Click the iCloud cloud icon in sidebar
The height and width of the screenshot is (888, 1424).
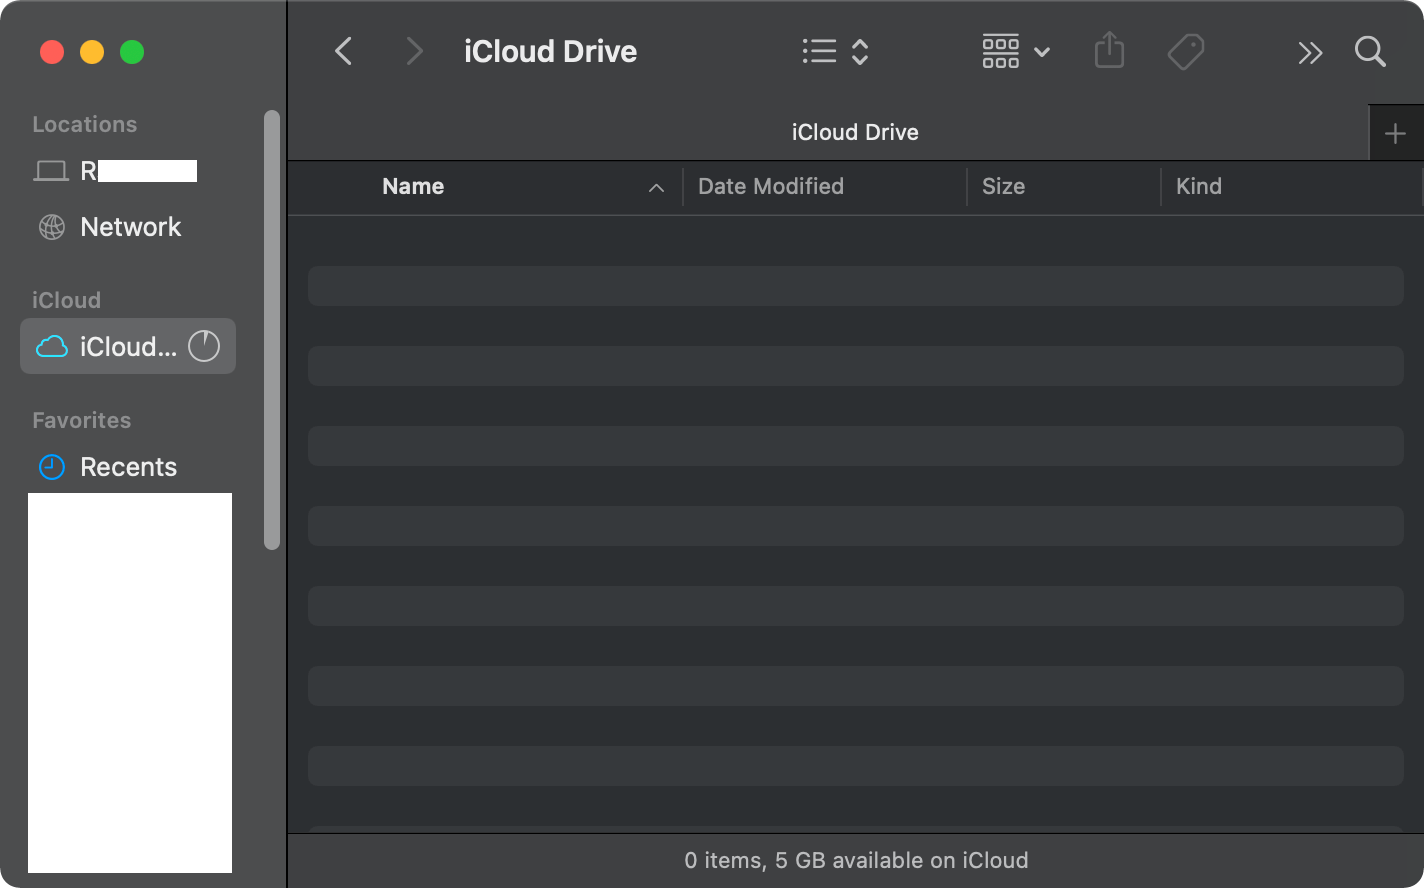coord(52,347)
